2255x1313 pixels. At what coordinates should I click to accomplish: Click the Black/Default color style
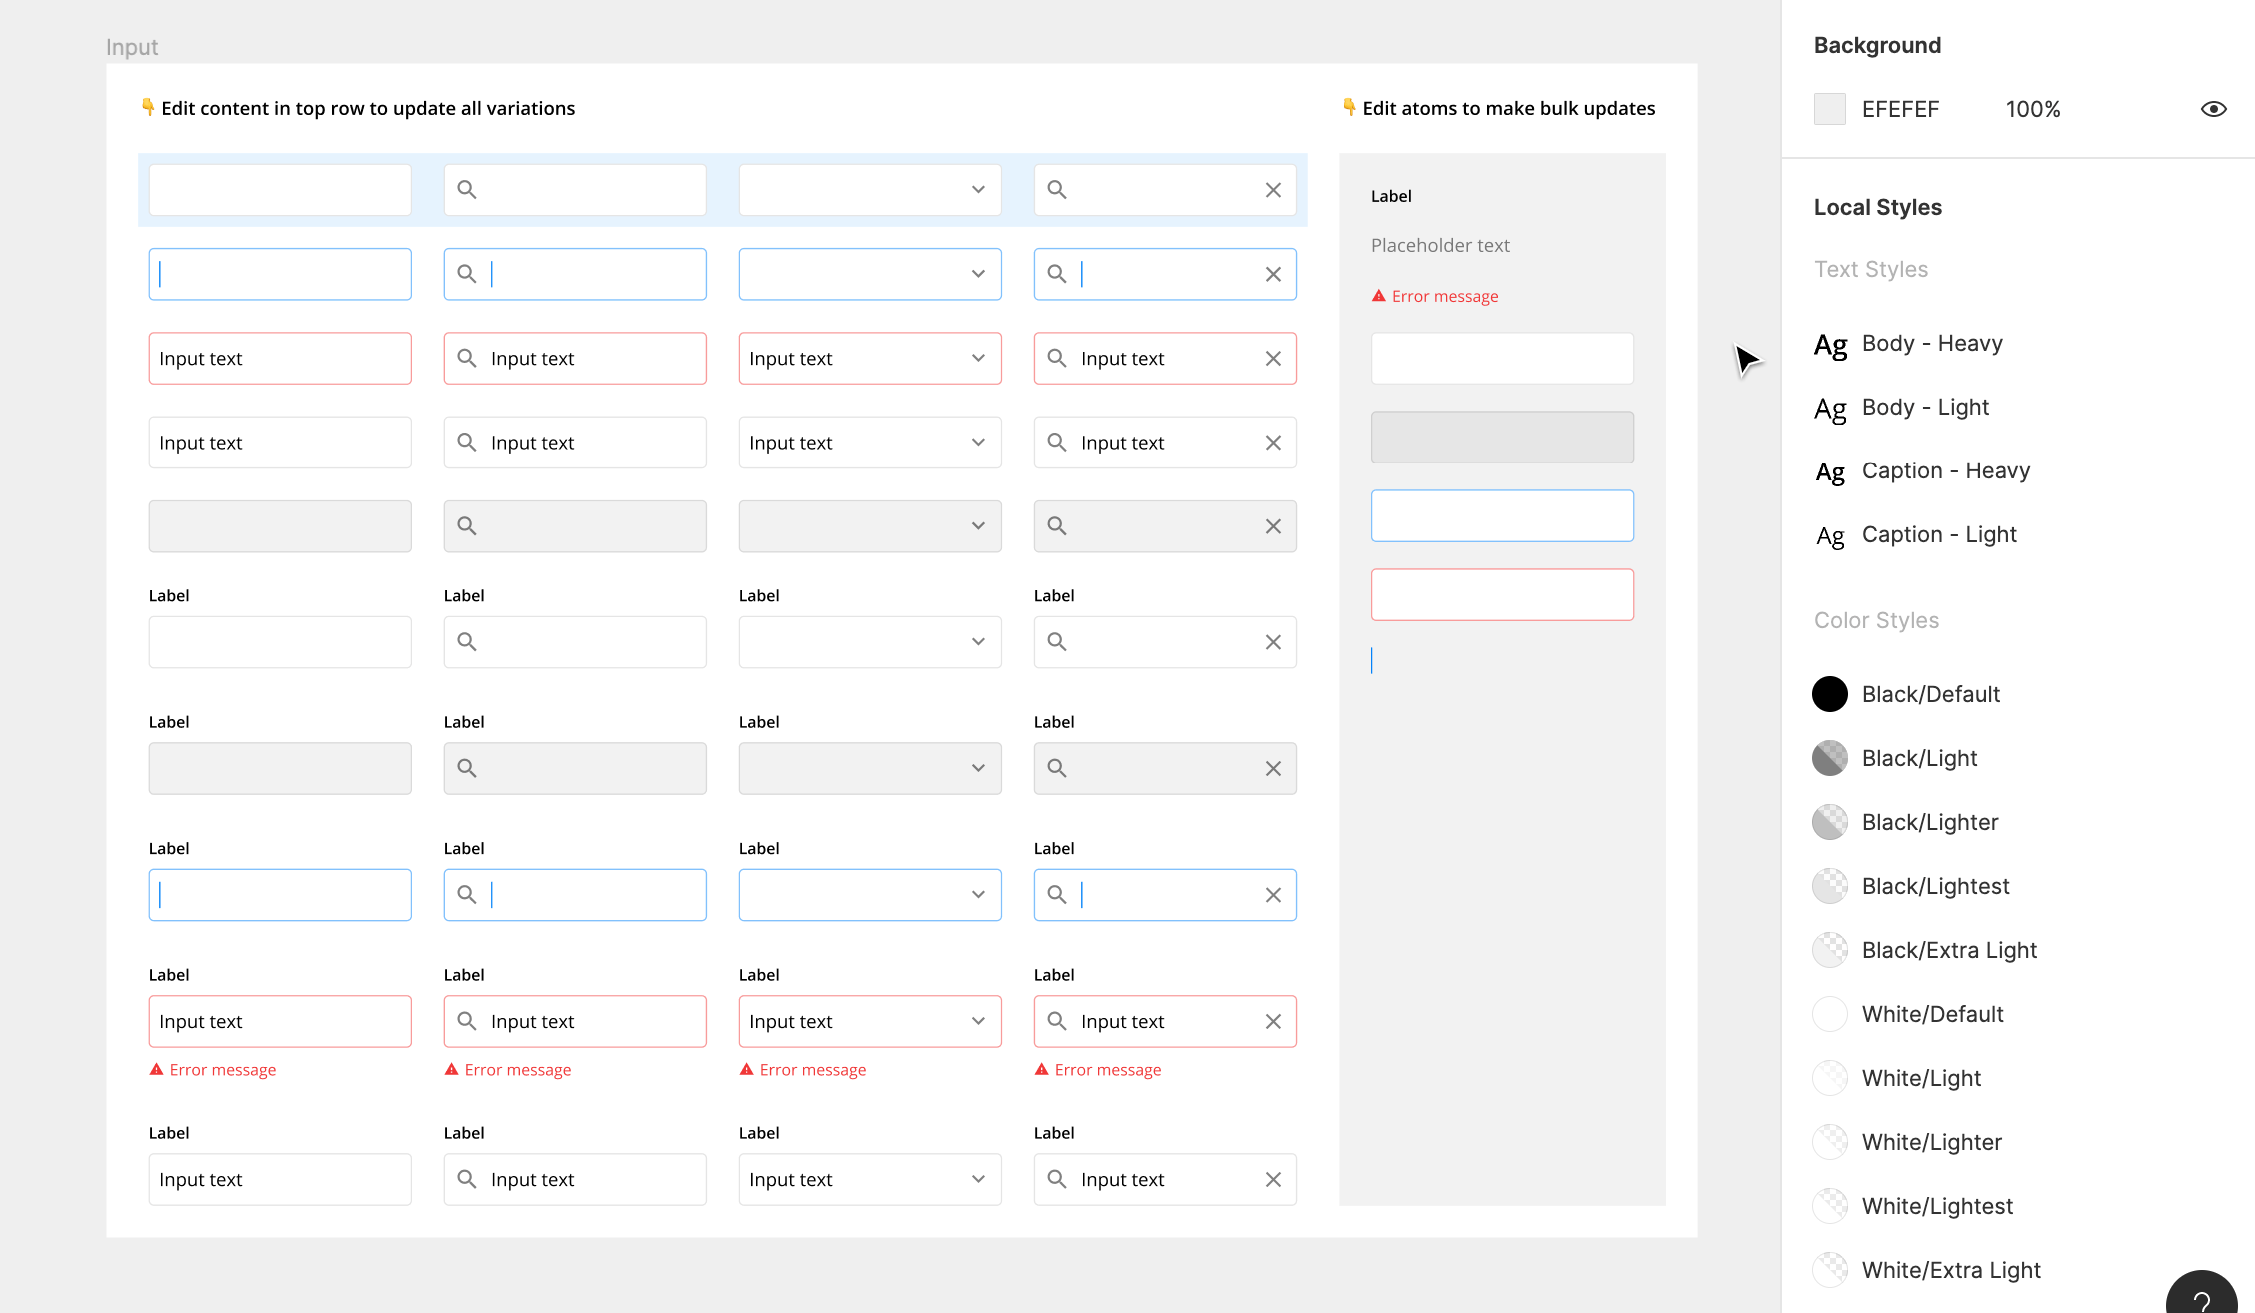click(x=1933, y=694)
